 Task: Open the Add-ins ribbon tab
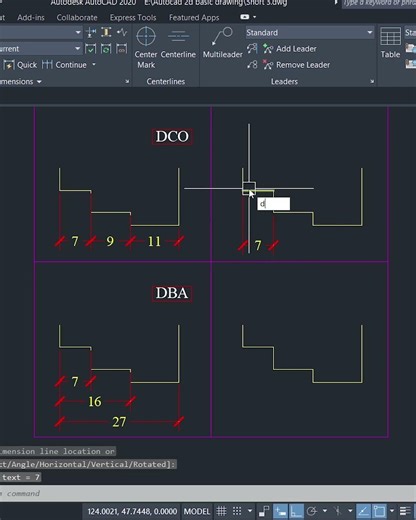31,17
